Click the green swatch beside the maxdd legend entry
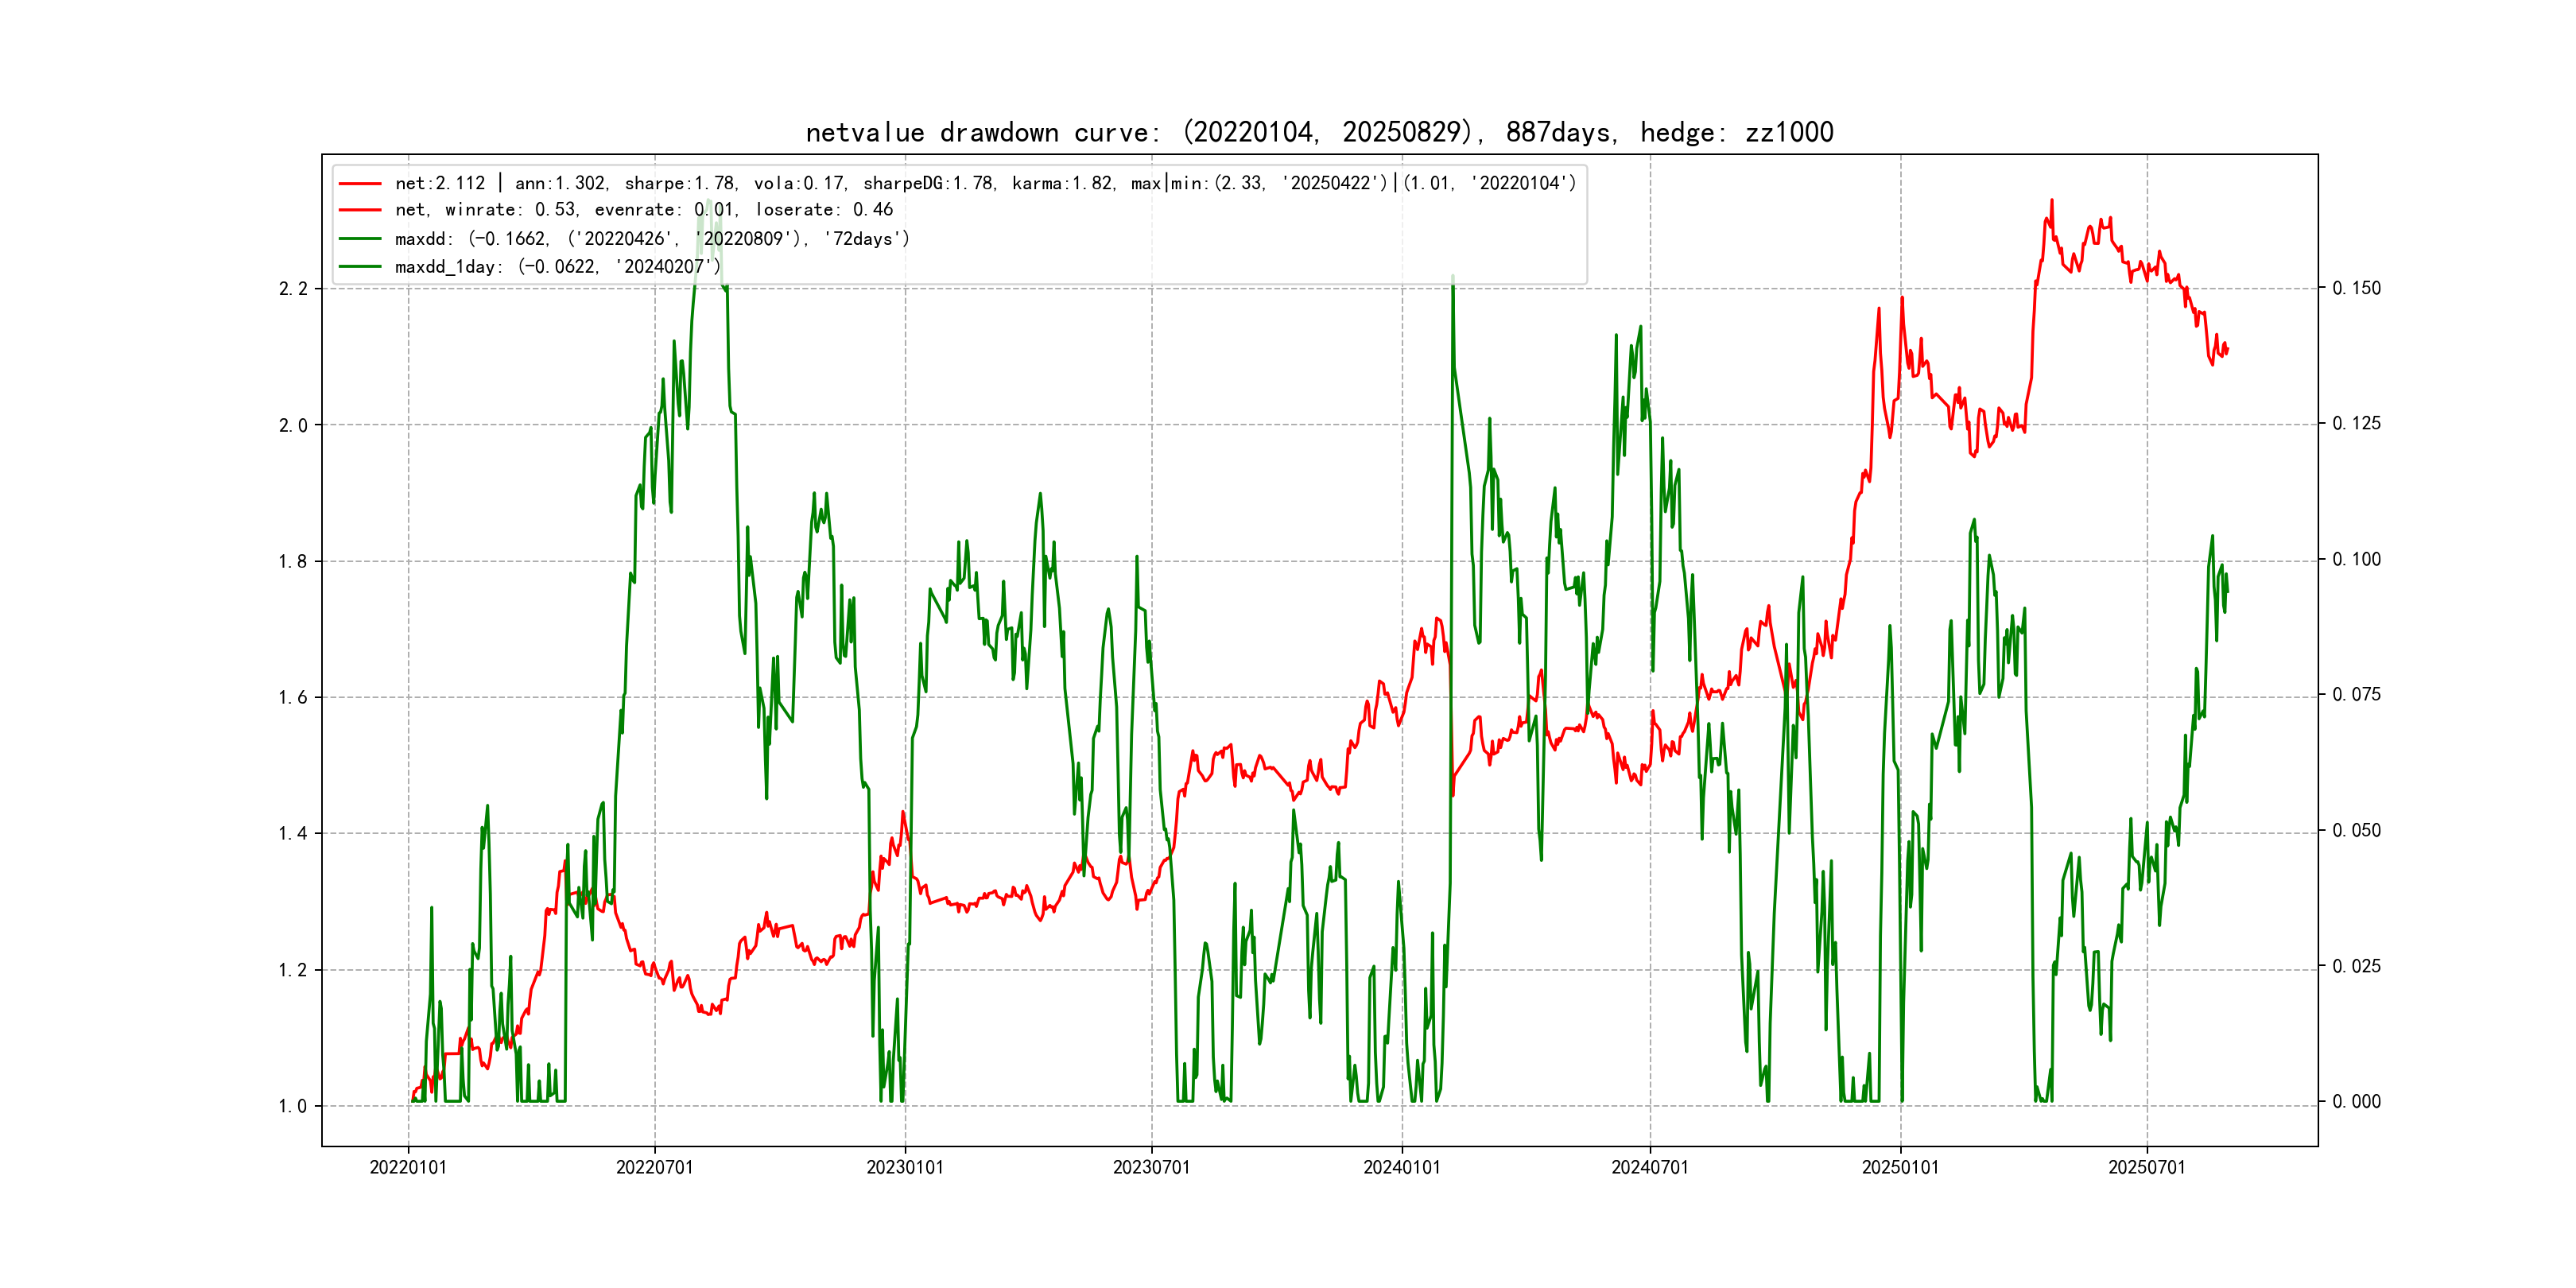Image resolution: width=2576 pixels, height=1288 pixels. (360, 239)
